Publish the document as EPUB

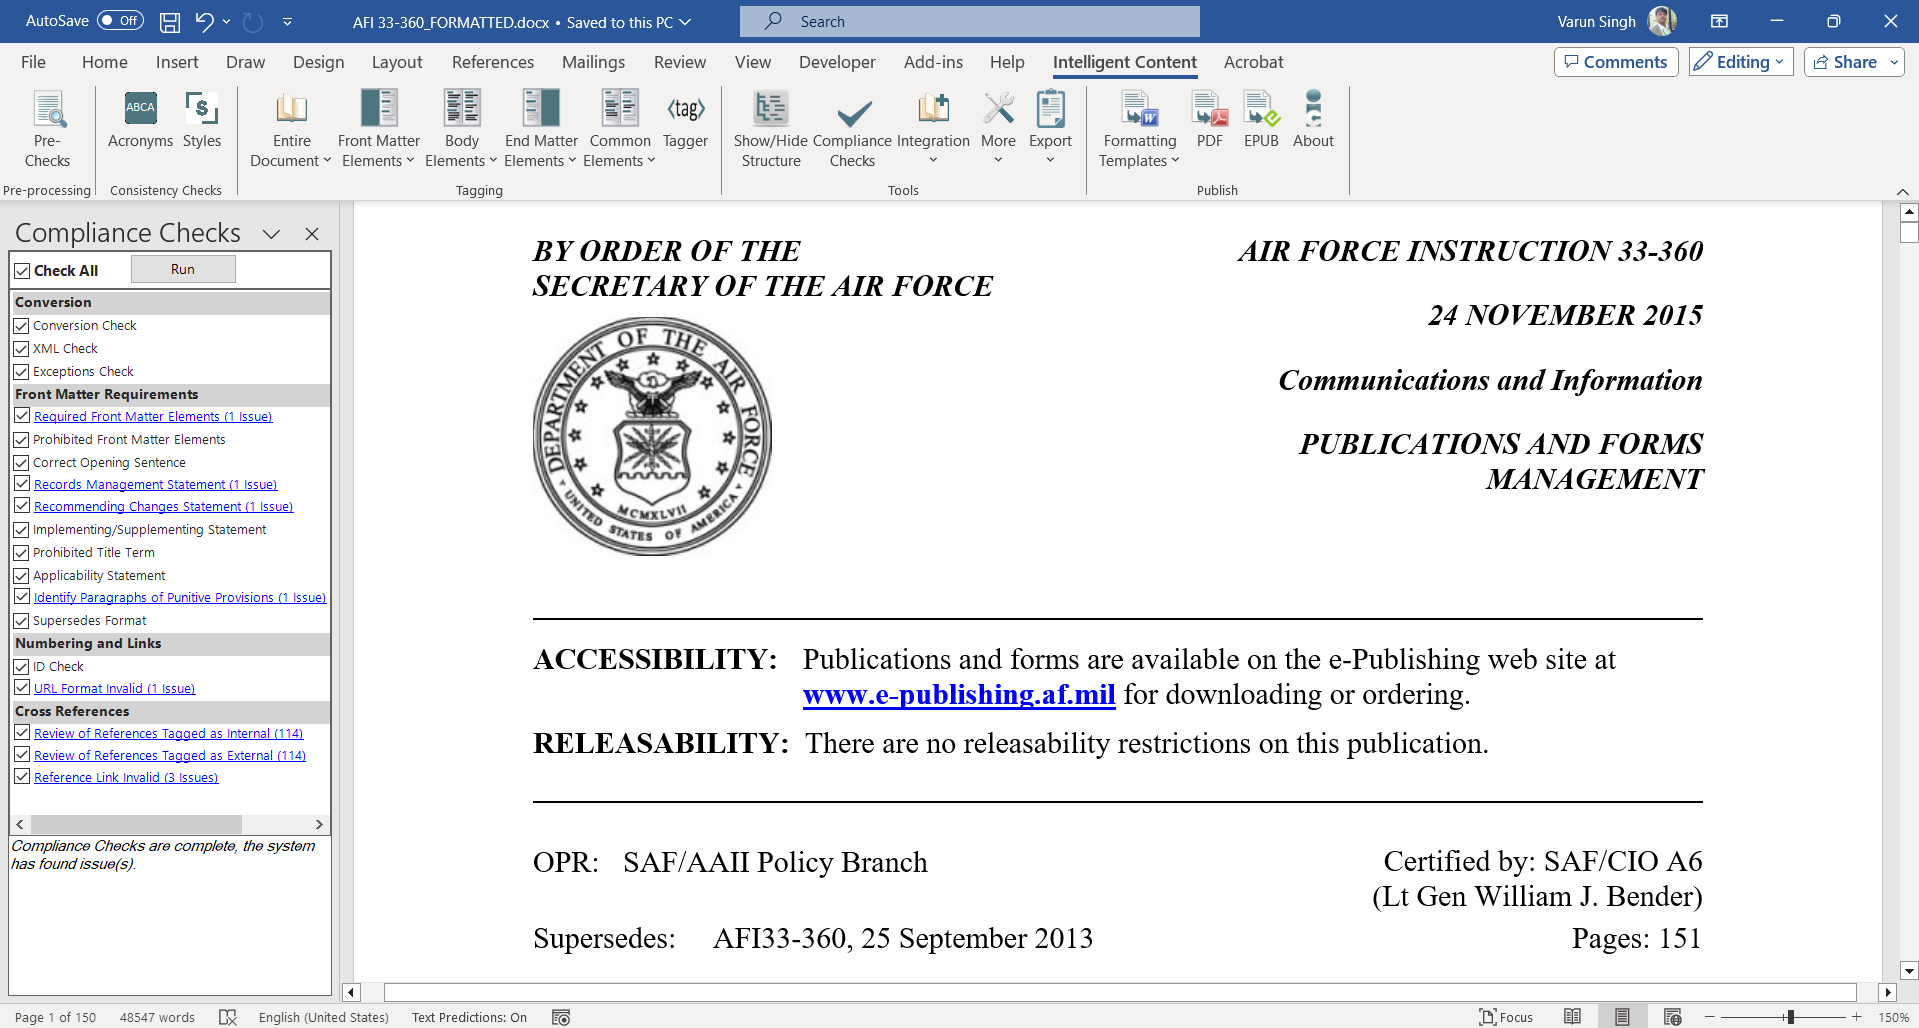click(1261, 120)
